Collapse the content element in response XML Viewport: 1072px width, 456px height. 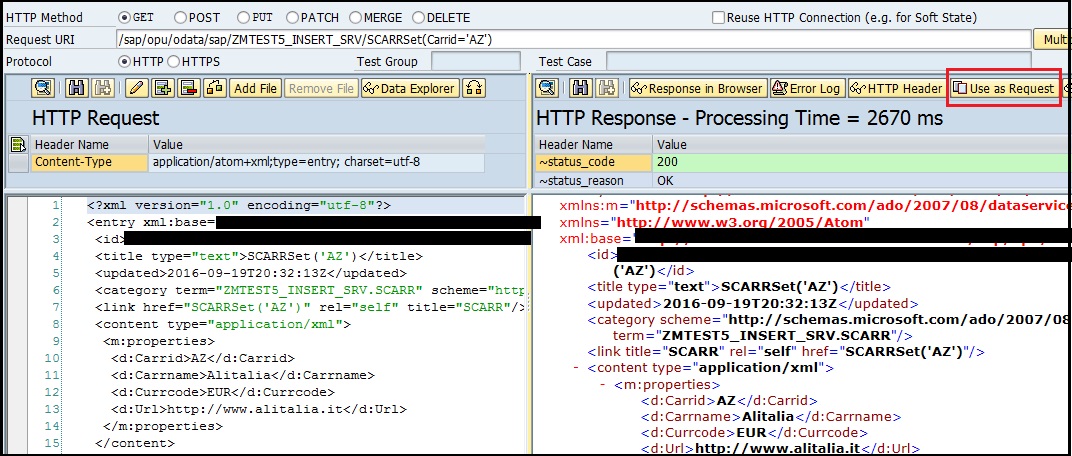[578, 368]
